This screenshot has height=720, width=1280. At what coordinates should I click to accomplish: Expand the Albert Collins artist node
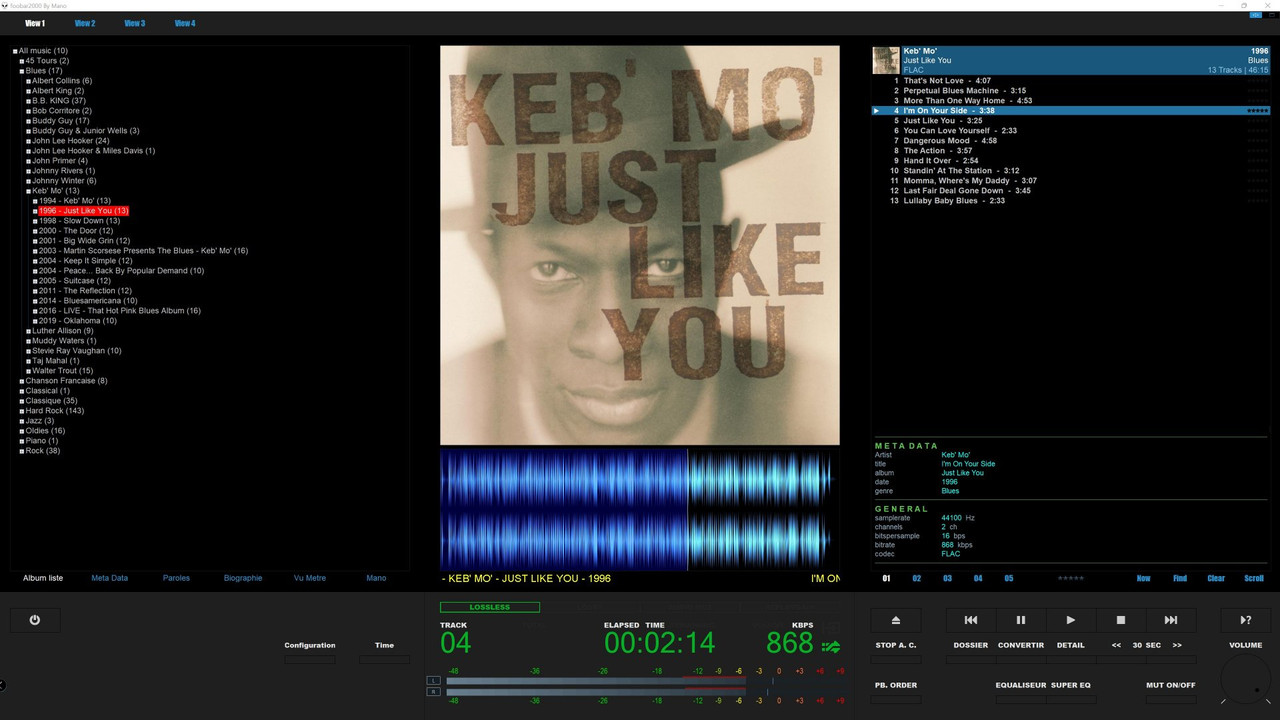(29, 81)
